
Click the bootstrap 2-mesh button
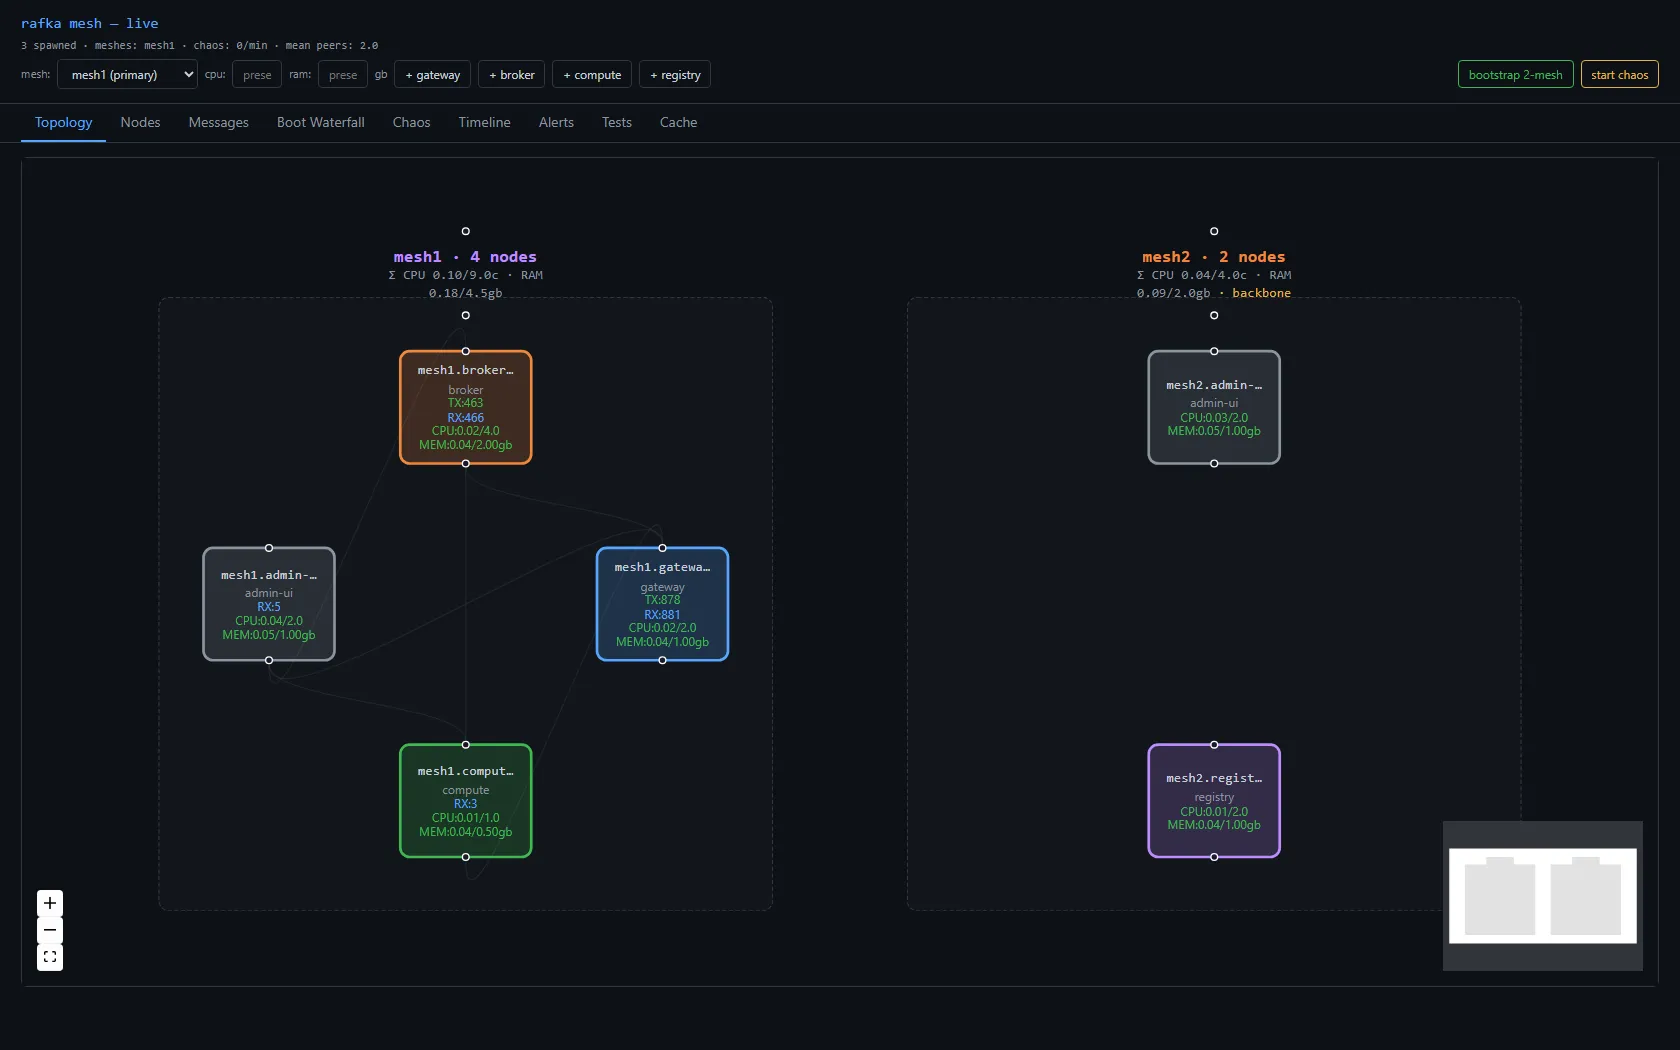[1515, 74]
